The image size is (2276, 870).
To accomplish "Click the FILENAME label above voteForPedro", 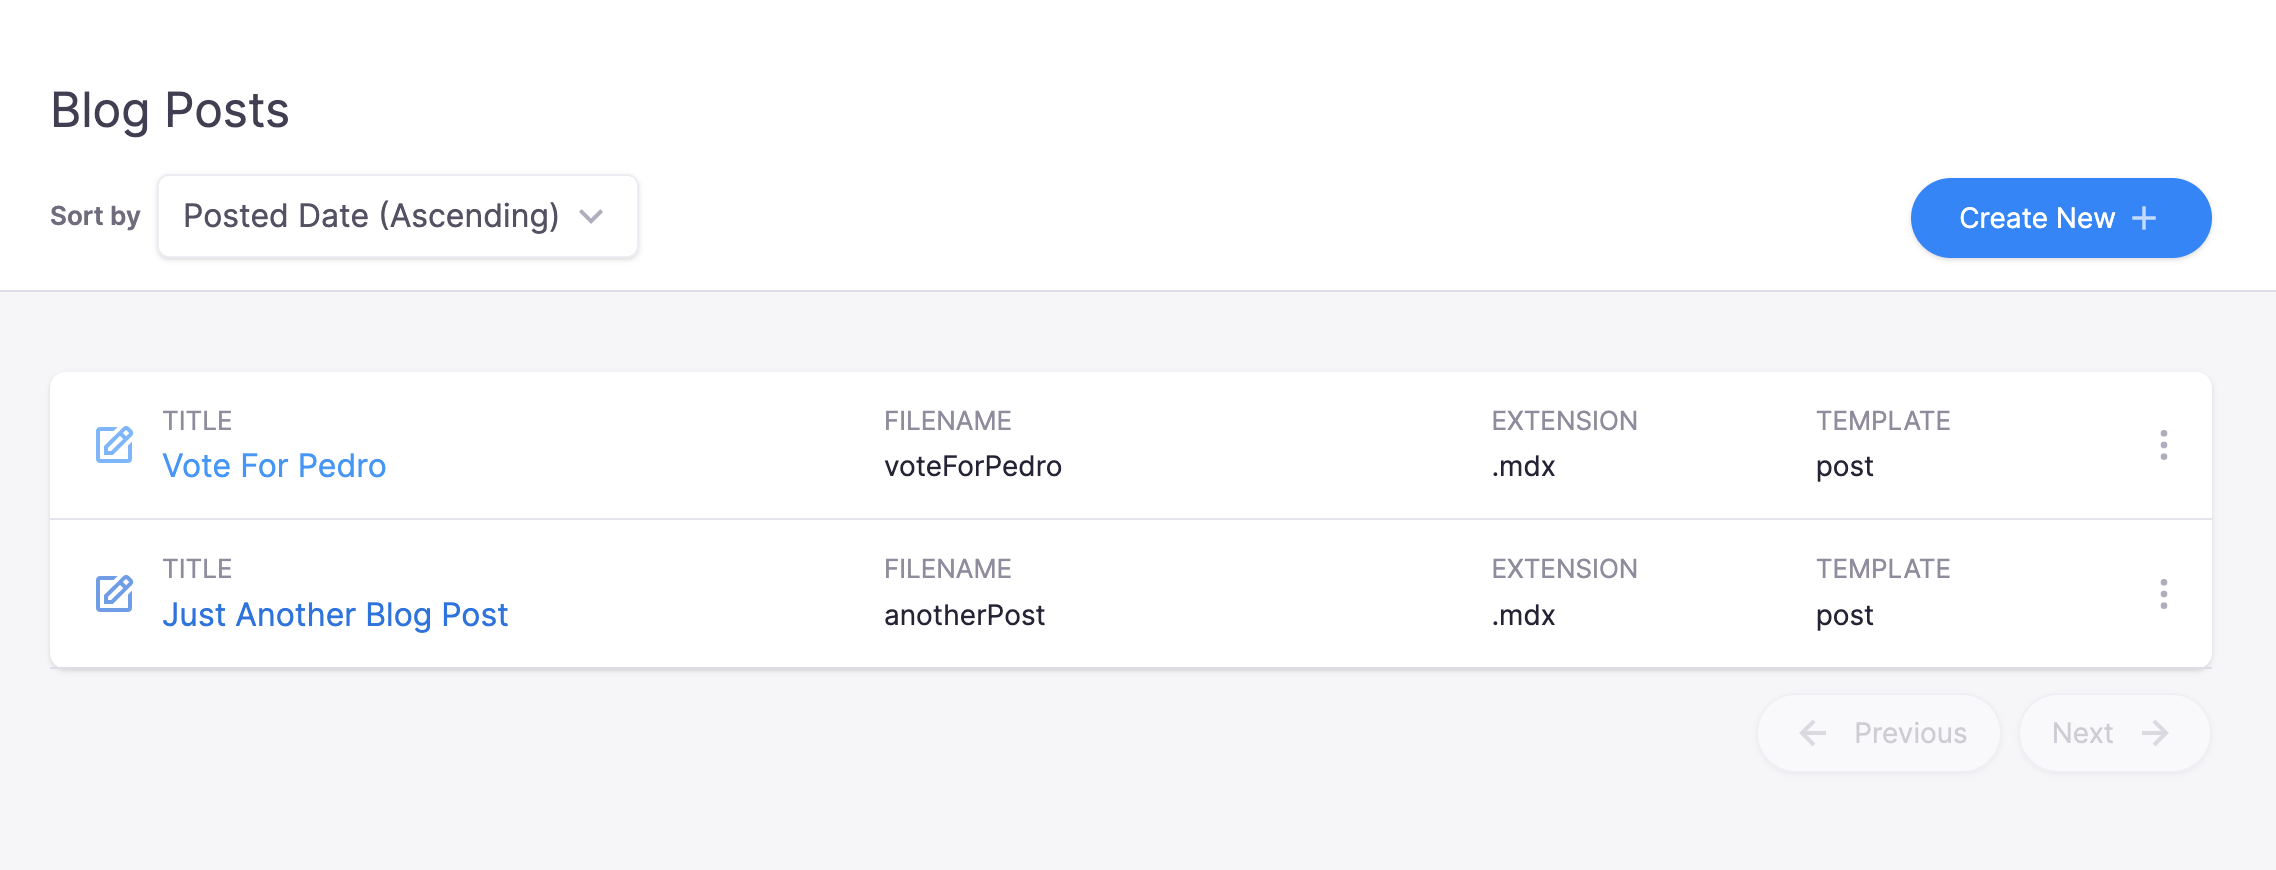I will click(x=947, y=420).
